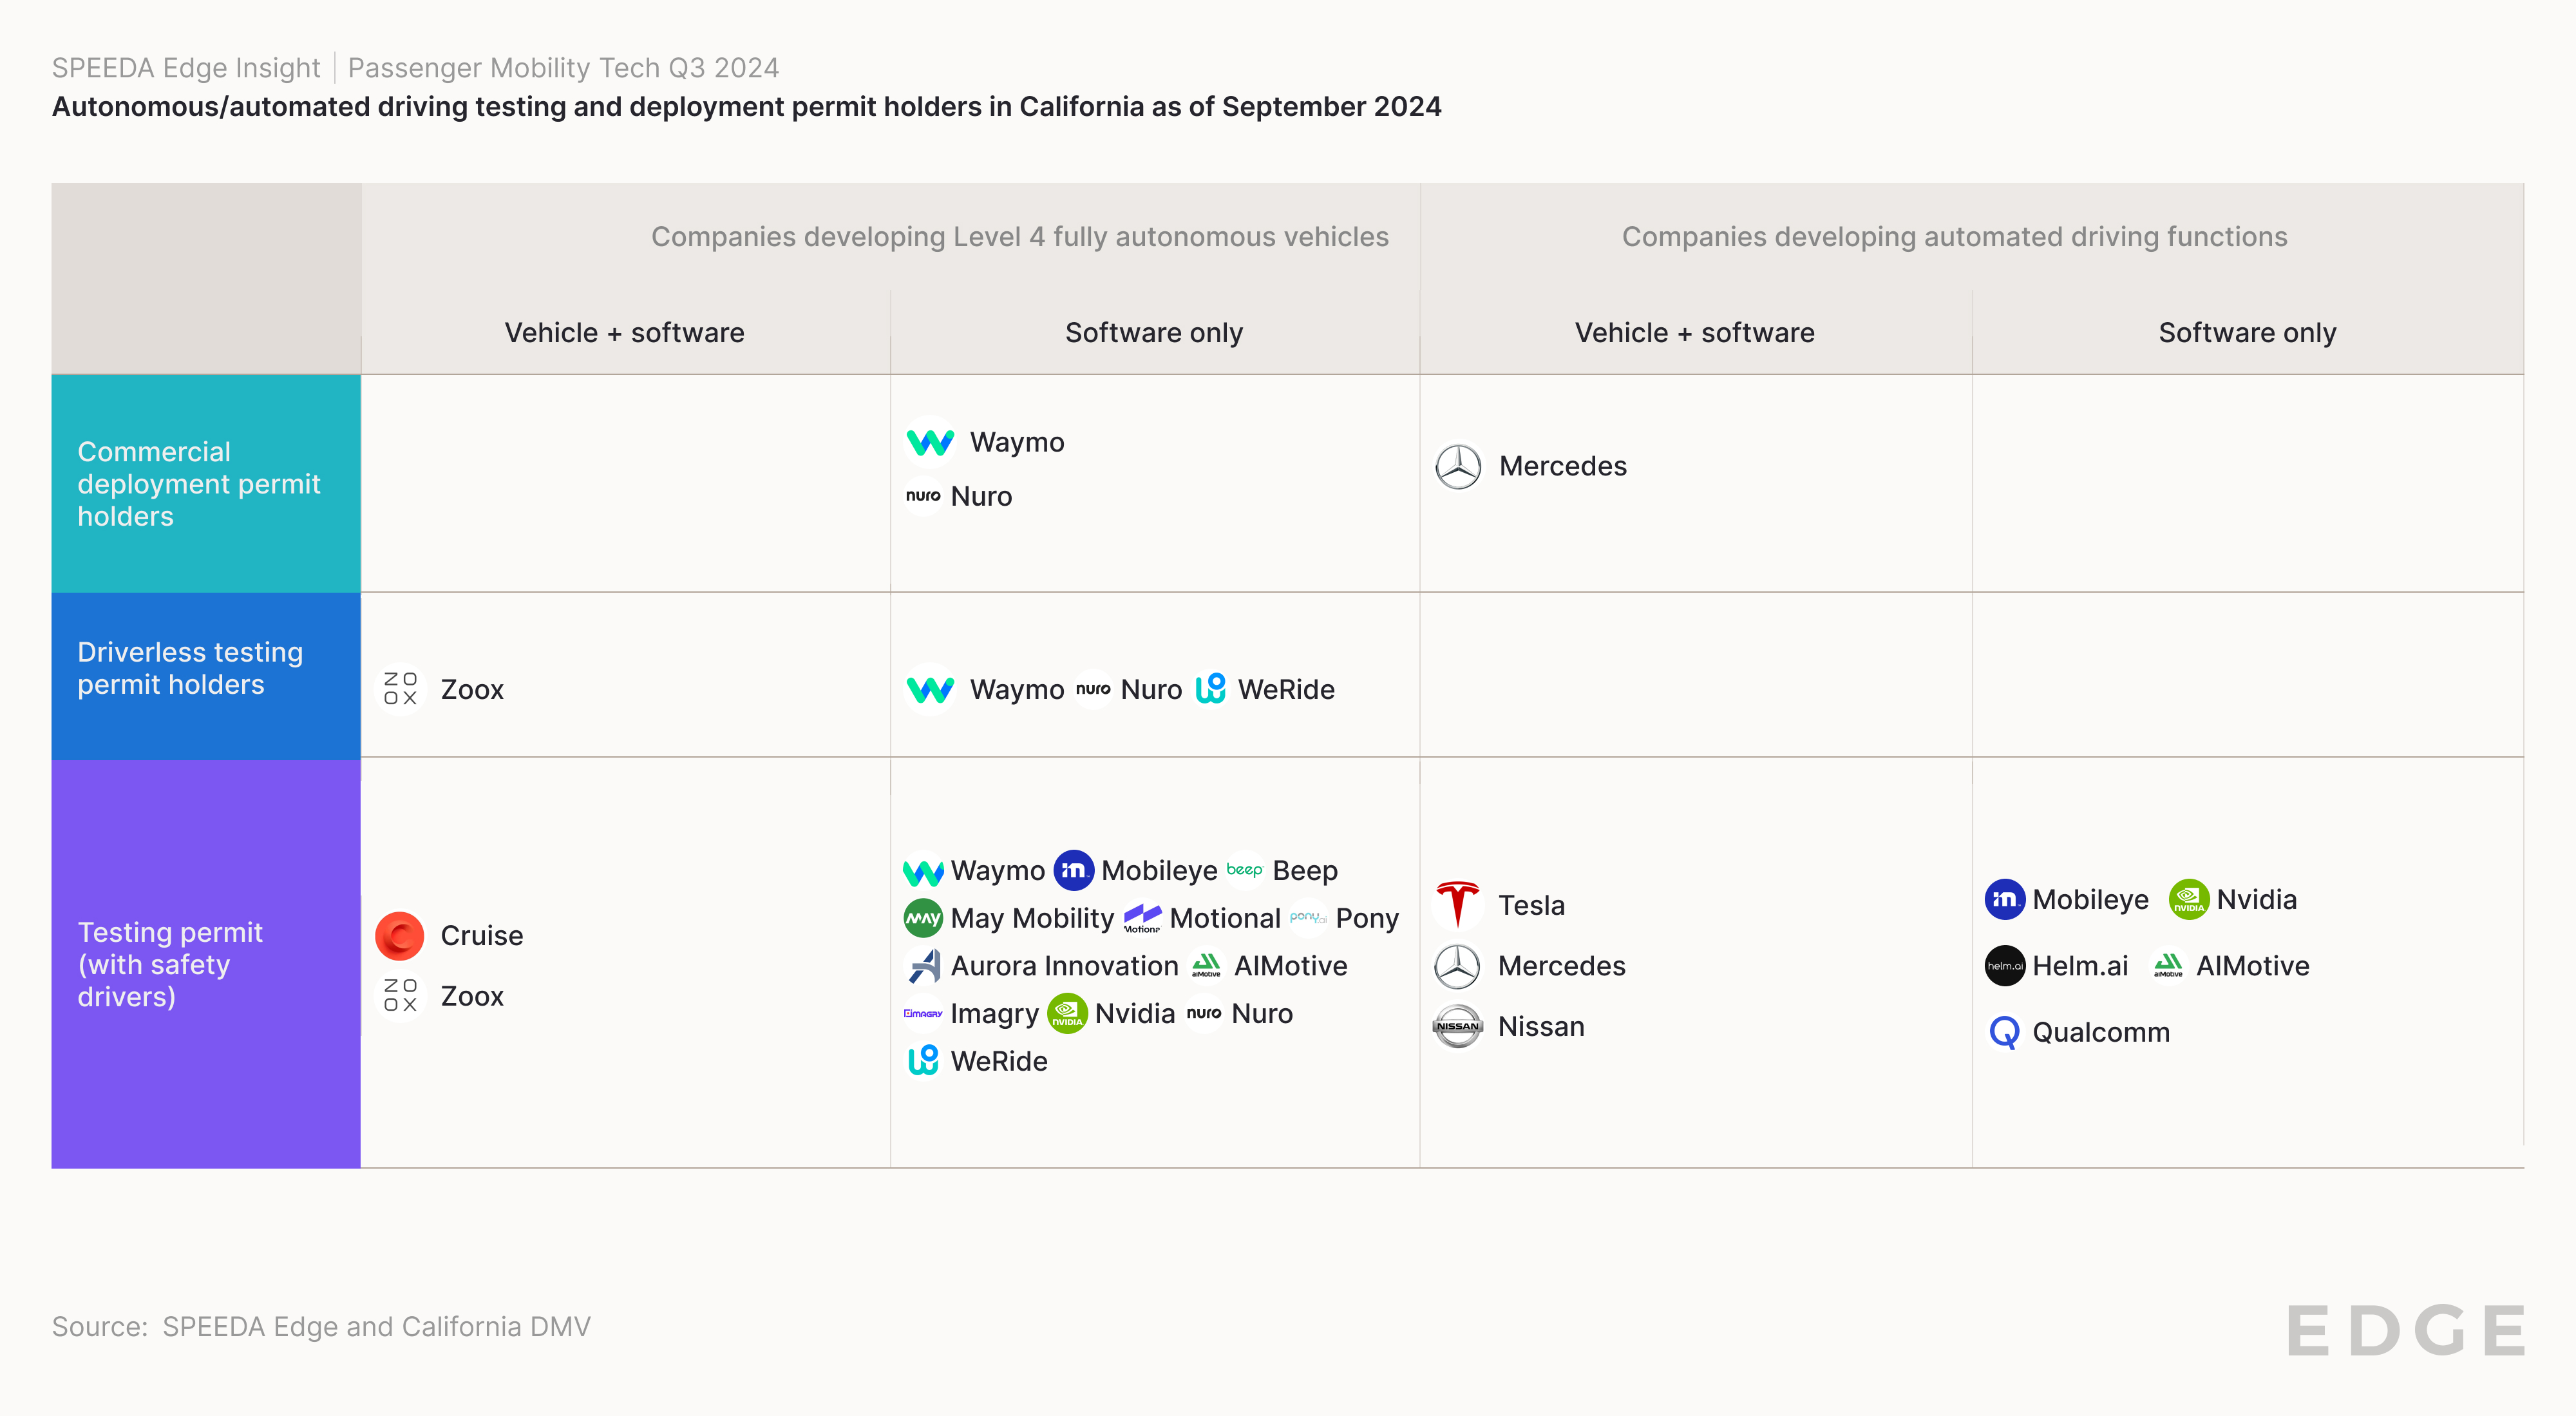Click the Nvidia logo next to Mobileye, automated functions
The image size is (2576, 1416).
[2189, 900]
